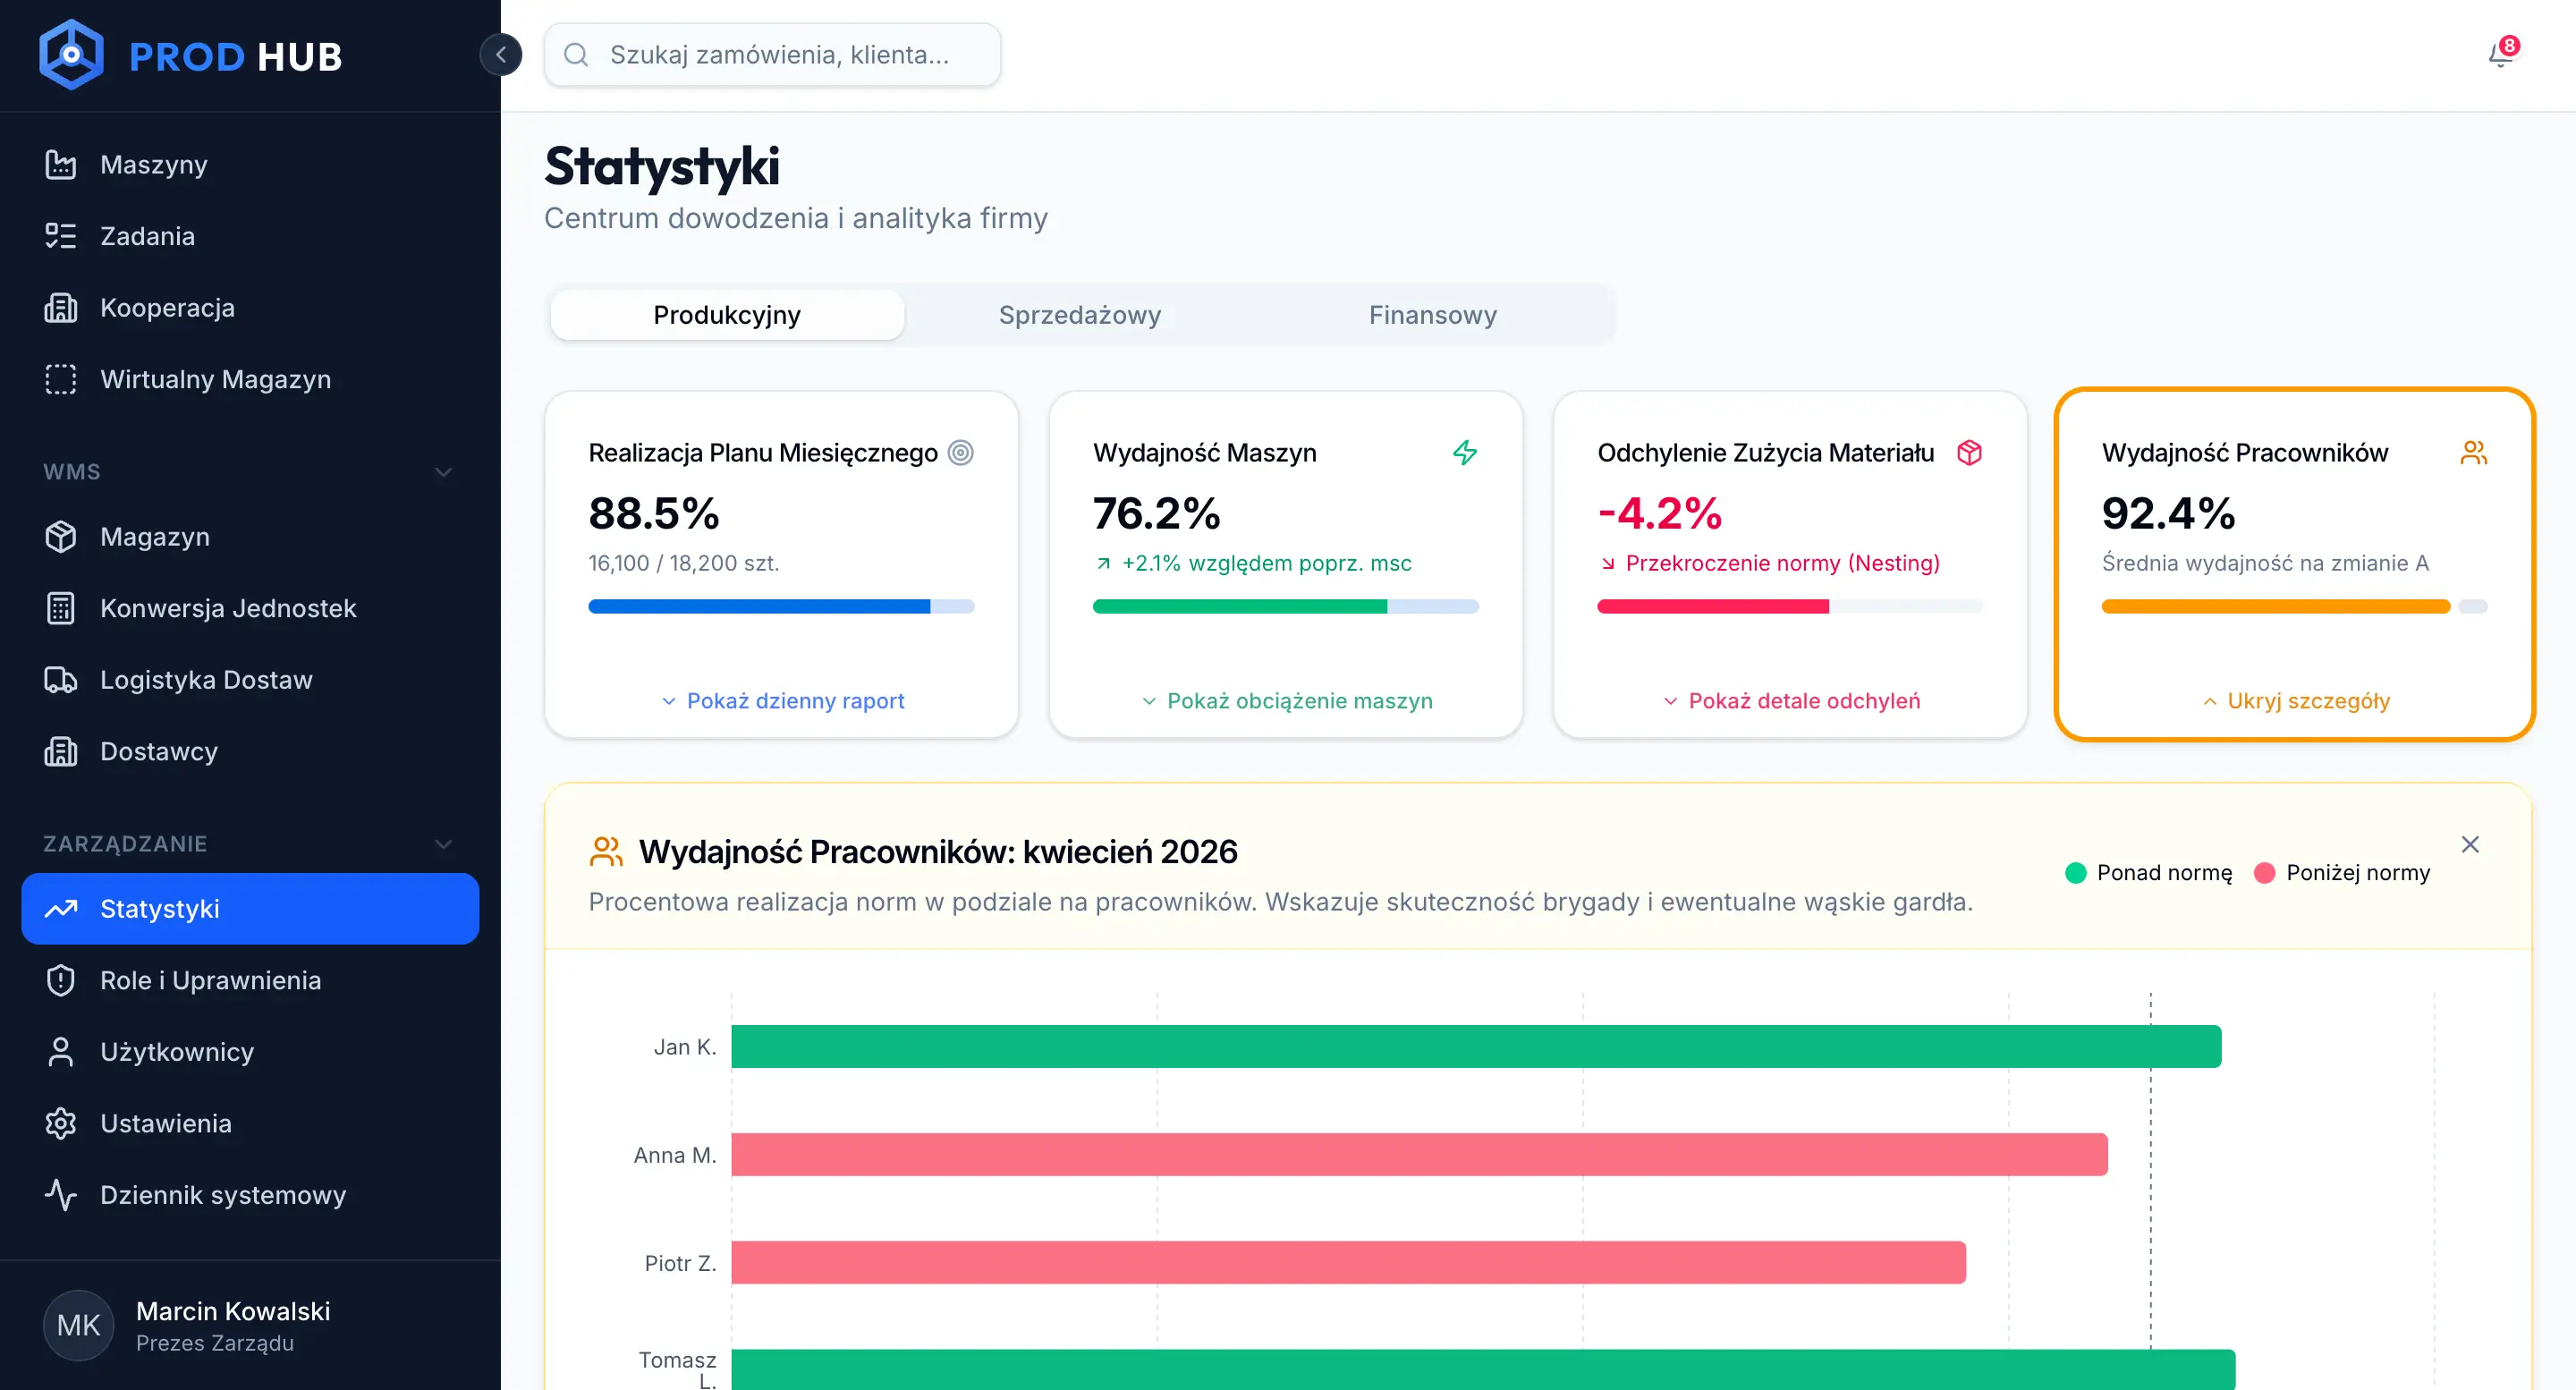Open the Magazyn package icon

[61, 536]
